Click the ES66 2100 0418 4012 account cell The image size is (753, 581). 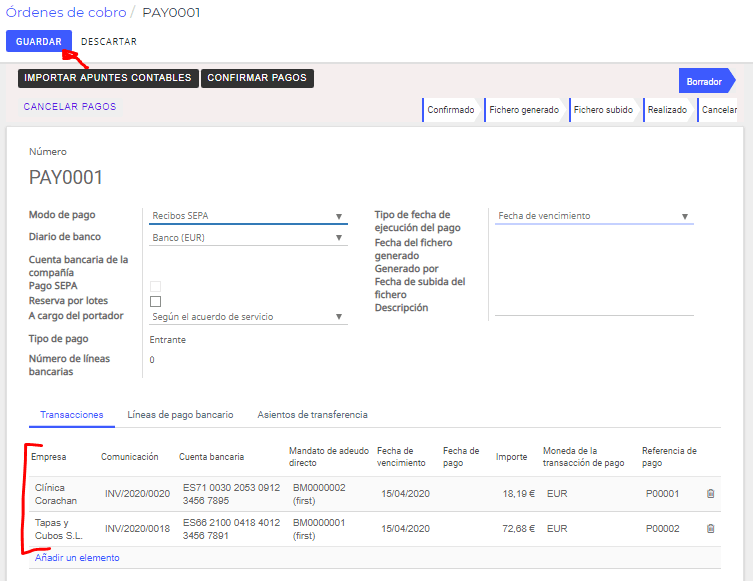click(x=231, y=529)
